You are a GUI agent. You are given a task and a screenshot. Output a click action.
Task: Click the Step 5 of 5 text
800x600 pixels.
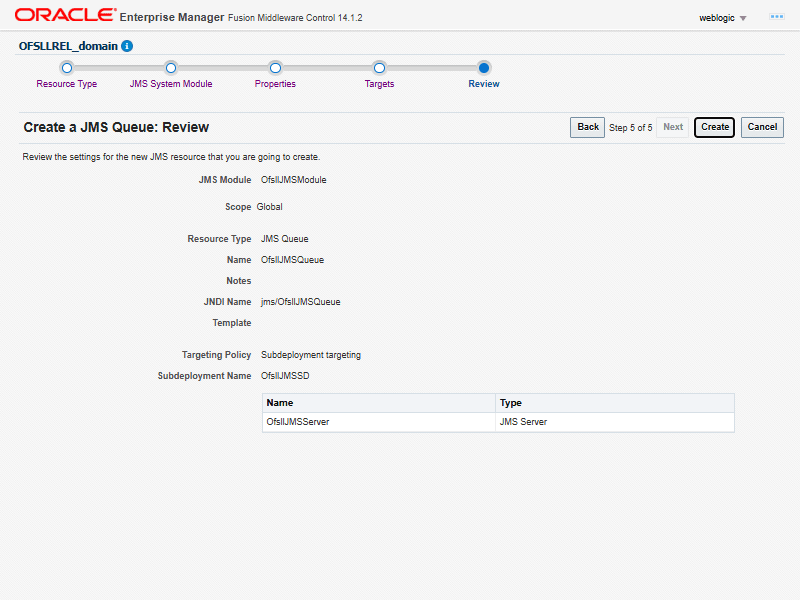pos(631,128)
